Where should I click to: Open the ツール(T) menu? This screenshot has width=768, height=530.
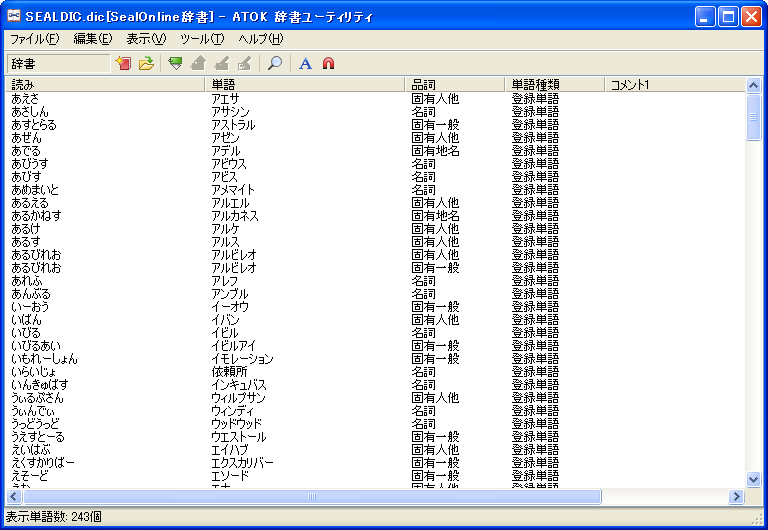[202, 39]
